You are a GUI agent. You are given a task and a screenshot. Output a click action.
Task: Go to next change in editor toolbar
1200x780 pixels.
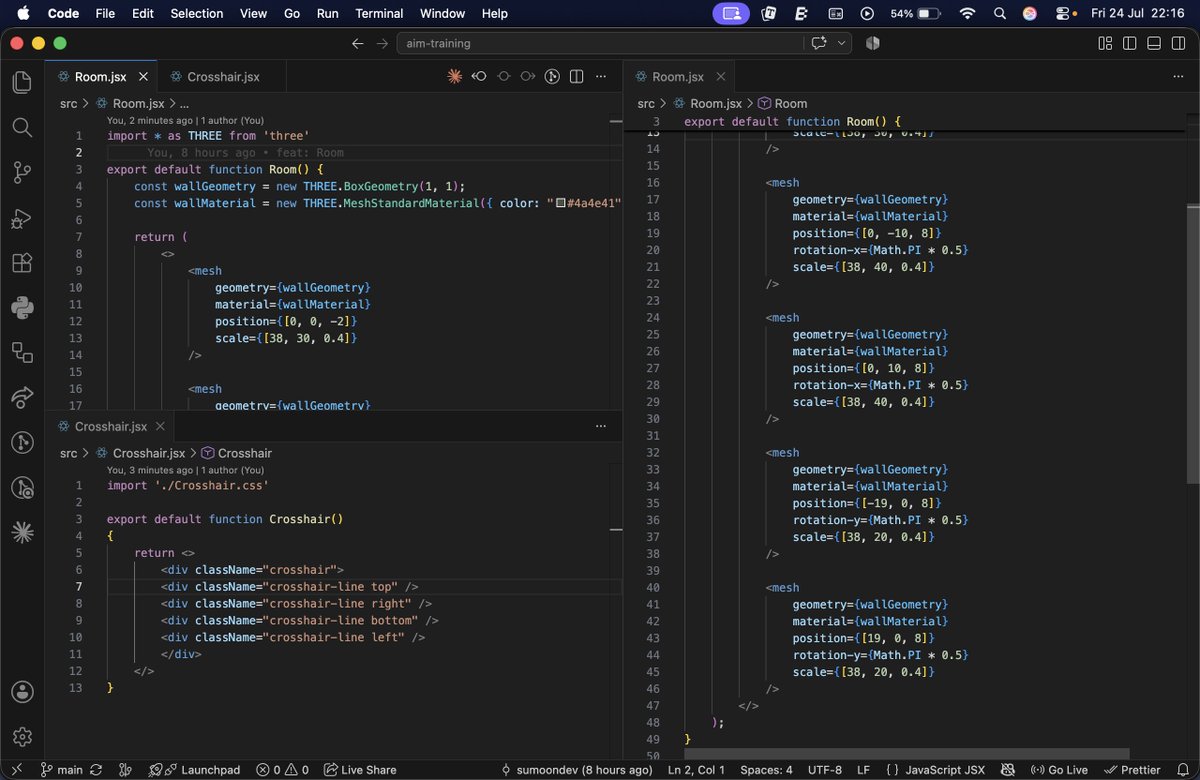coord(528,76)
